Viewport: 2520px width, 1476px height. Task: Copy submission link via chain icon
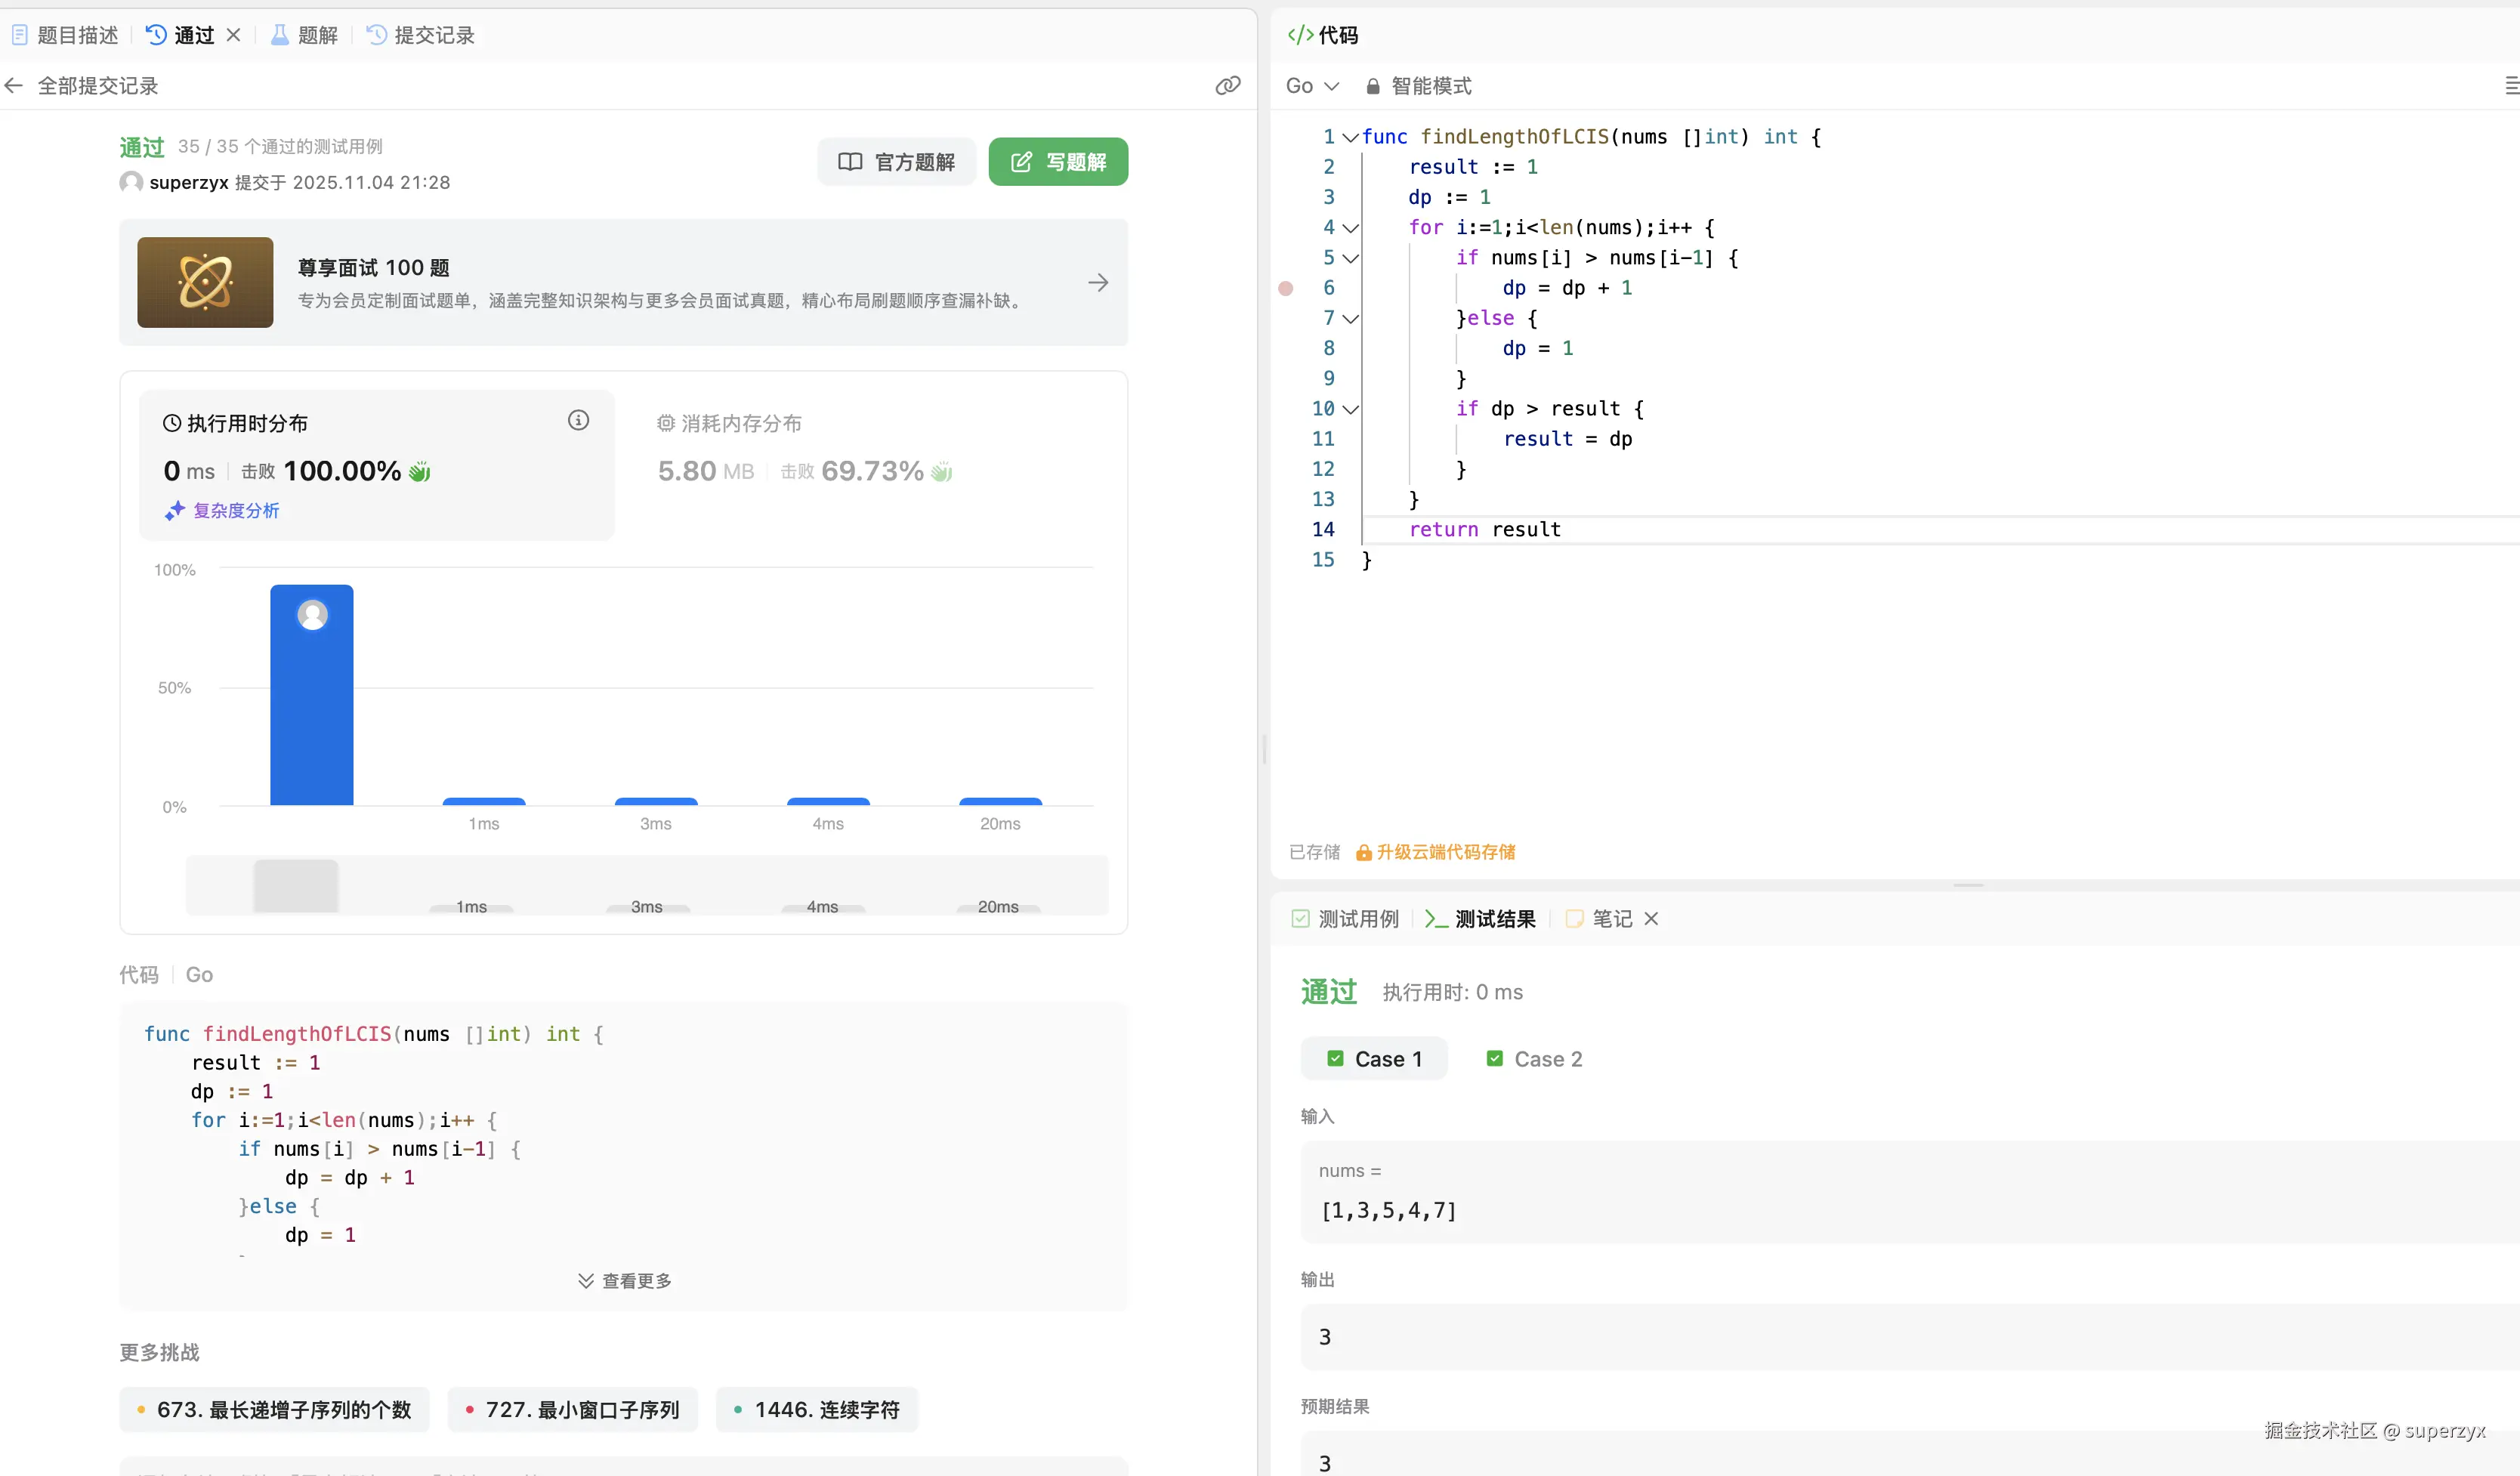(1227, 86)
